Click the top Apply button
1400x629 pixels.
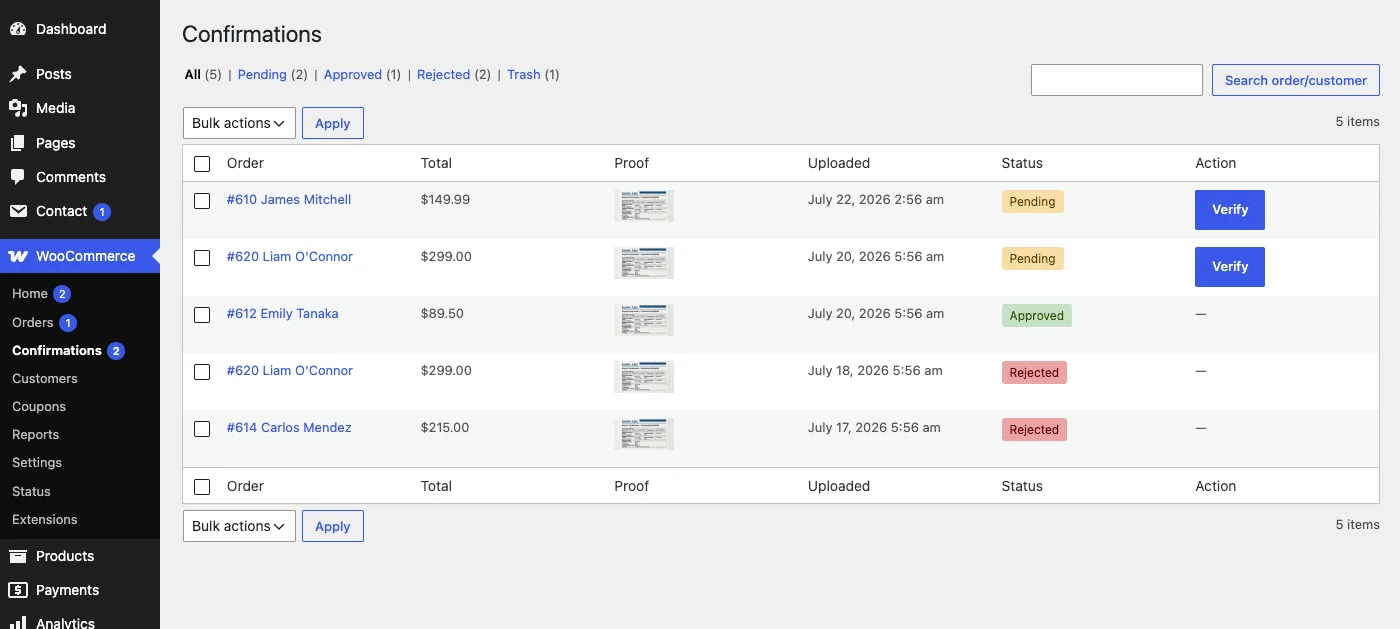333,123
